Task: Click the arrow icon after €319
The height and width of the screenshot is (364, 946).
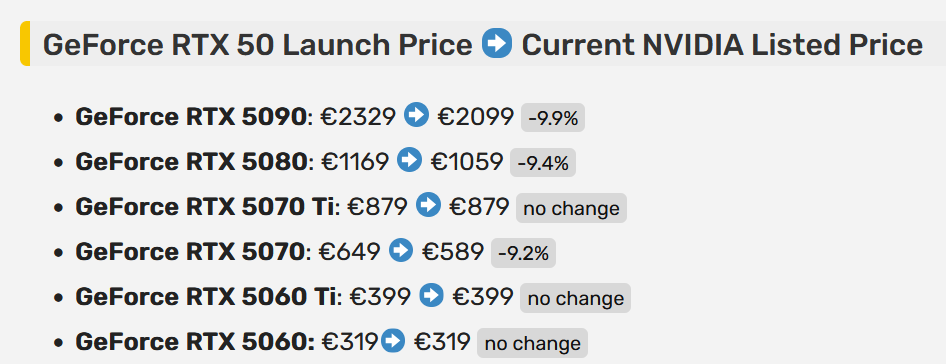Action: 393,340
